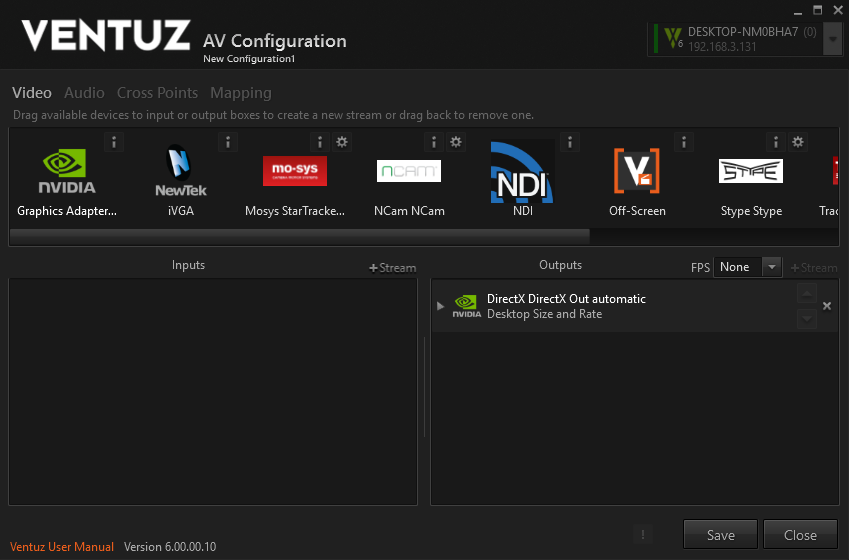Remove the DirectX Out output stream

(x=827, y=306)
